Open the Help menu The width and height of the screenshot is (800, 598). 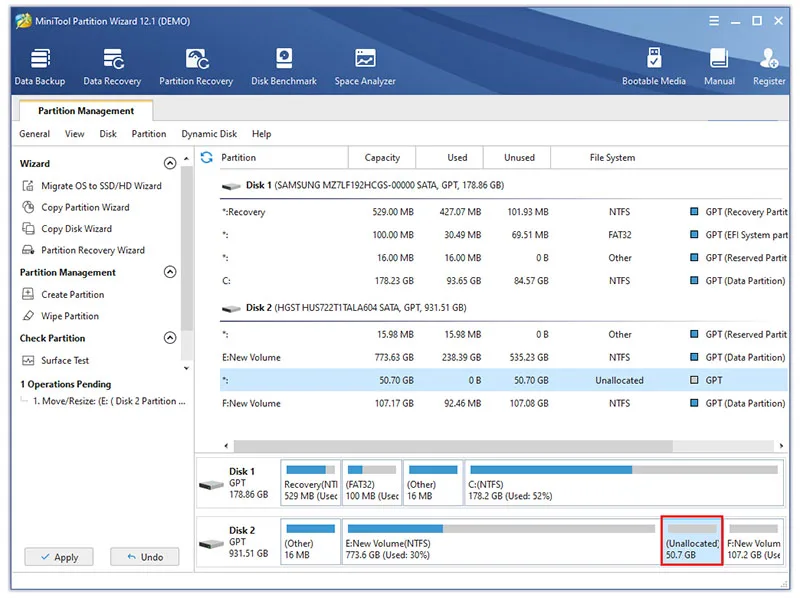[261, 134]
